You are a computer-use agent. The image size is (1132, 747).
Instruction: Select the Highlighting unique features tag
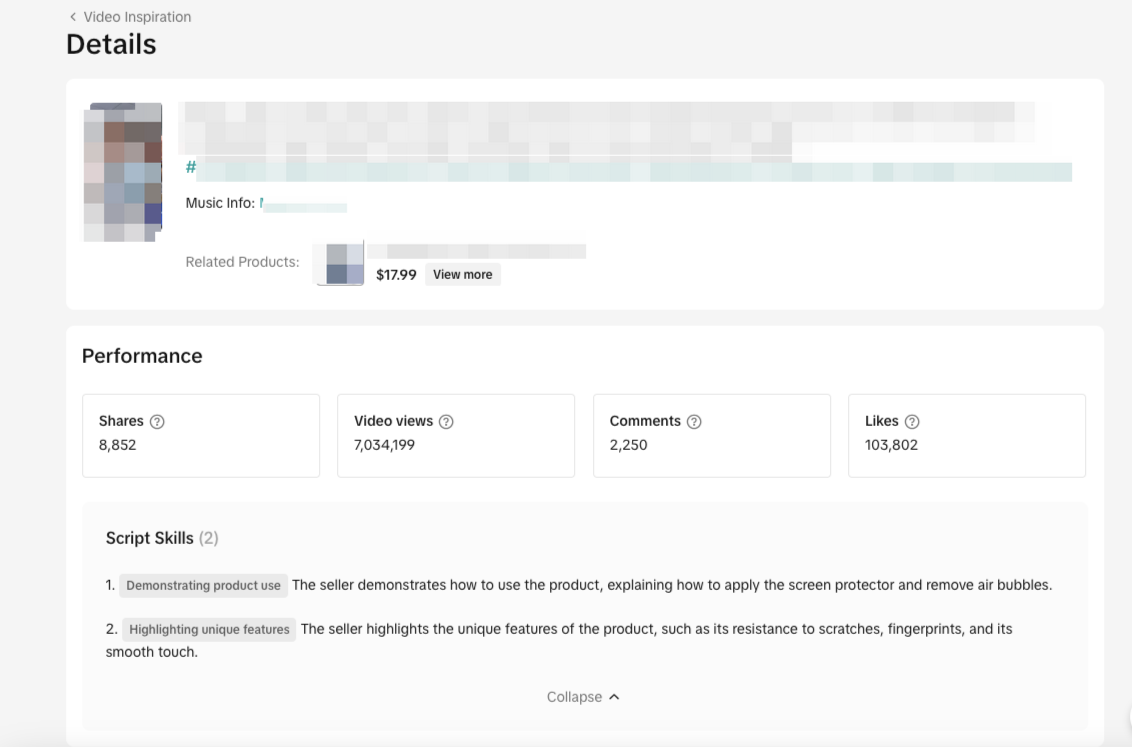click(x=209, y=630)
